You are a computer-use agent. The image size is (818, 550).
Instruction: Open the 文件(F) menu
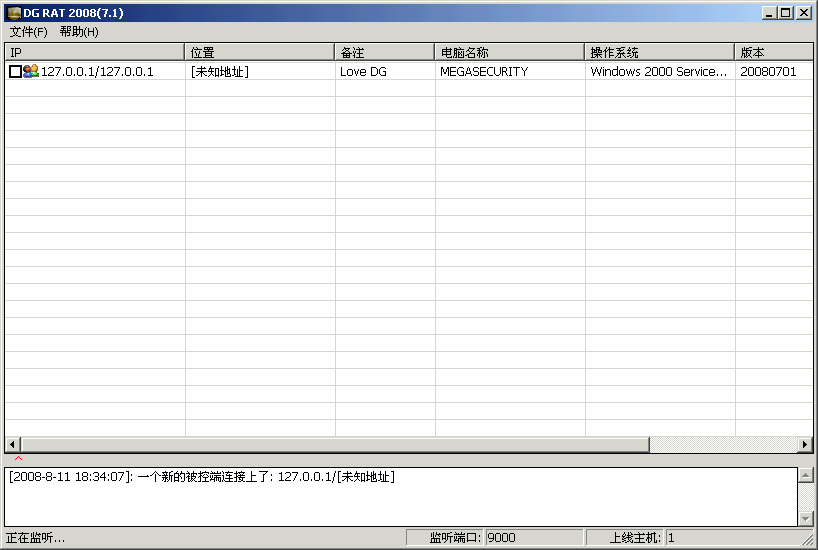[x=28, y=32]
